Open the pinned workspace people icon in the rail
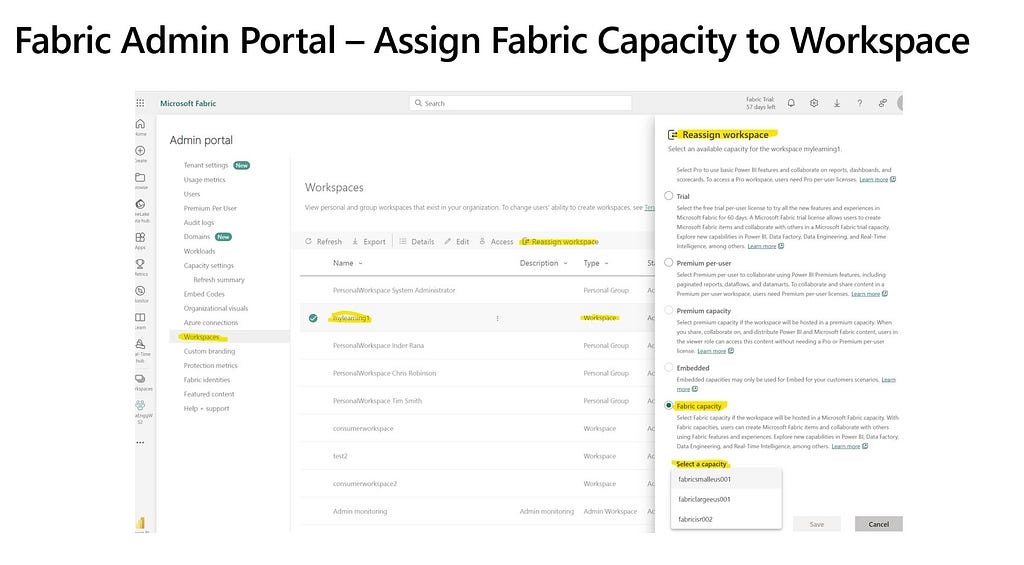 (140, 405)
